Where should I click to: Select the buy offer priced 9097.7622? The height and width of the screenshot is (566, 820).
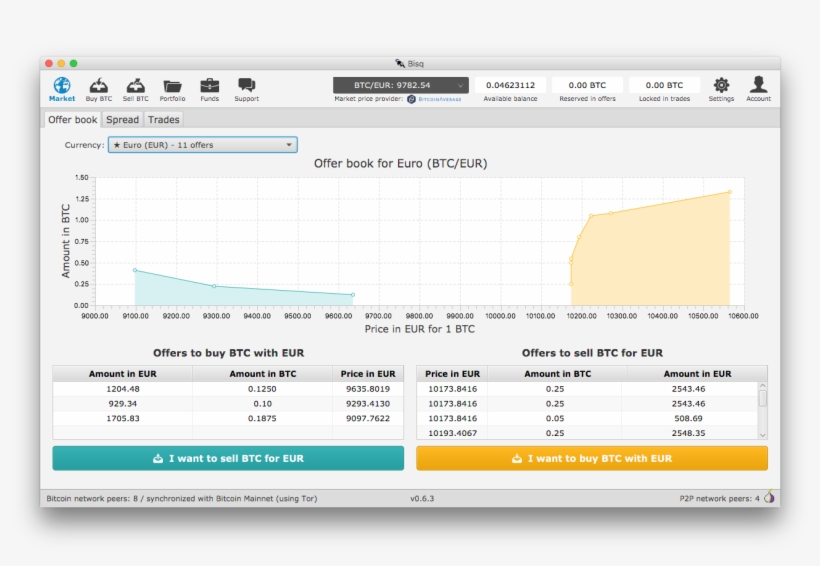click(x=368, y=418)
